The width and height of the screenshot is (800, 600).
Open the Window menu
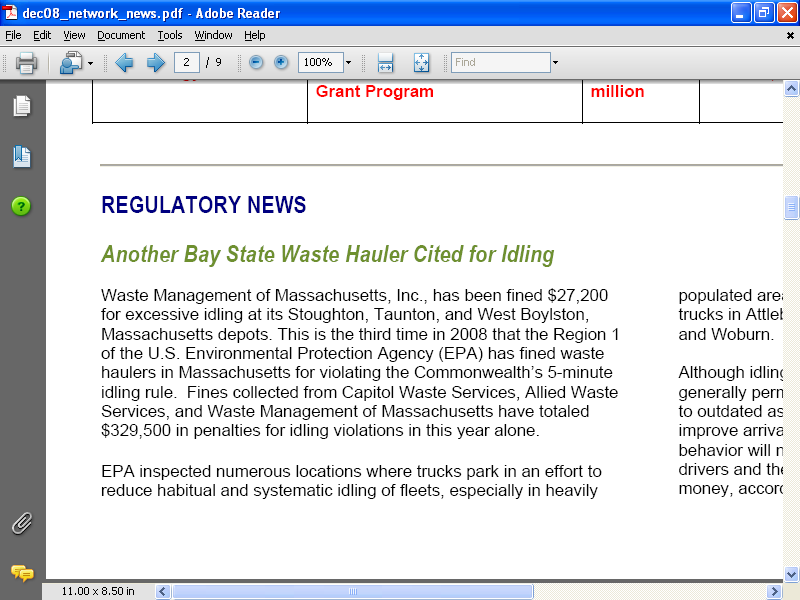[x=213, y=35]
